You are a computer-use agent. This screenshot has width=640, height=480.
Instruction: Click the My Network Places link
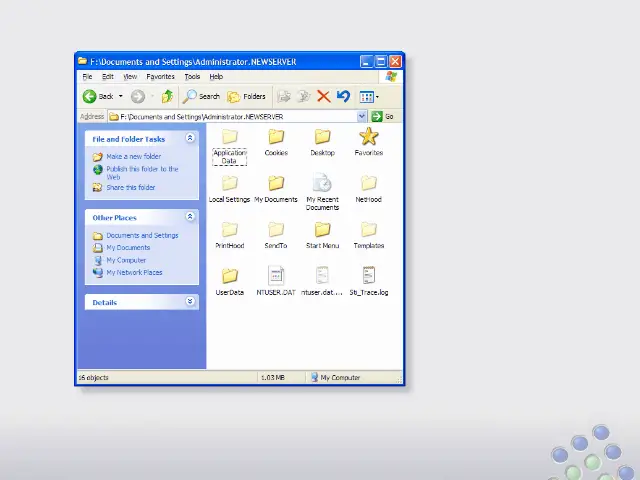[134, 272]
